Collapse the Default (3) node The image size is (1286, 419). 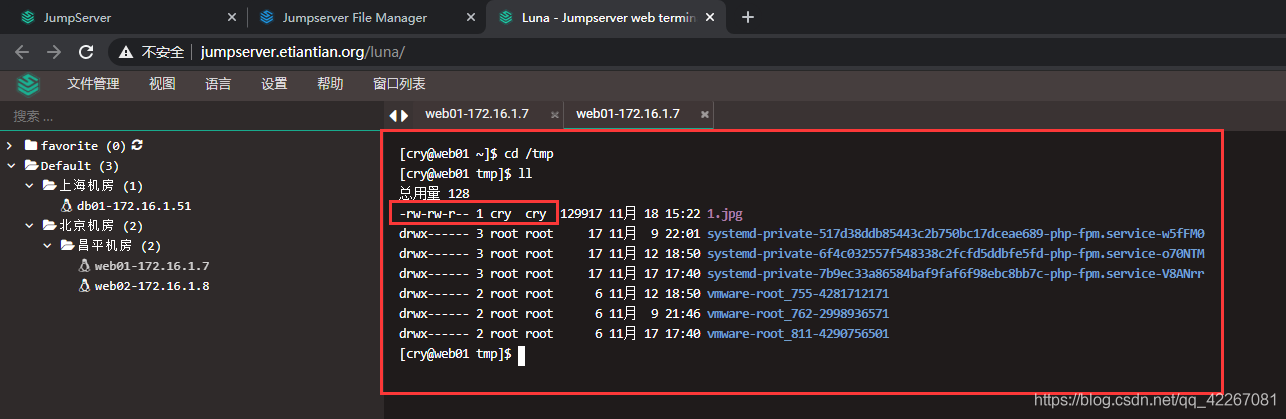[10, 166]
